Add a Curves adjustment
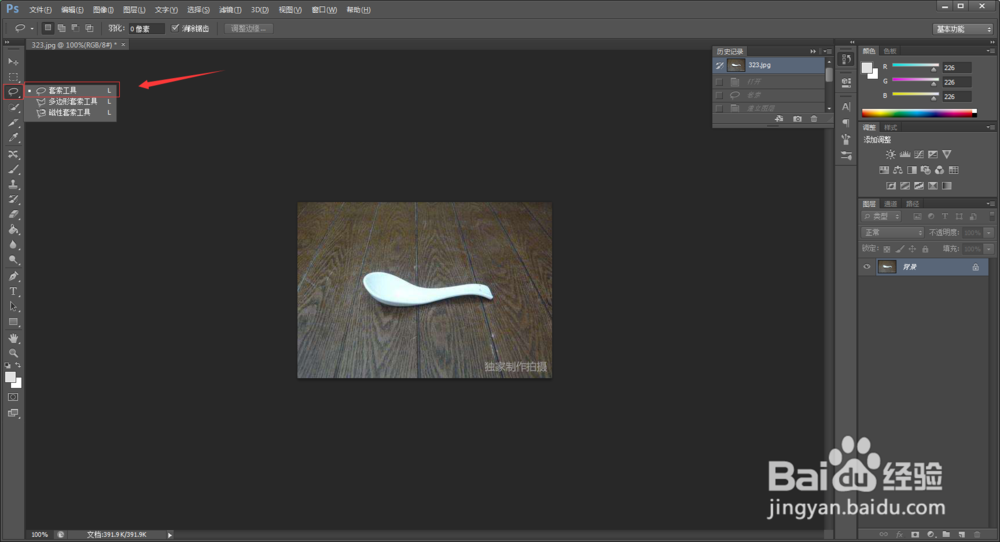 (x=918, y=154)
